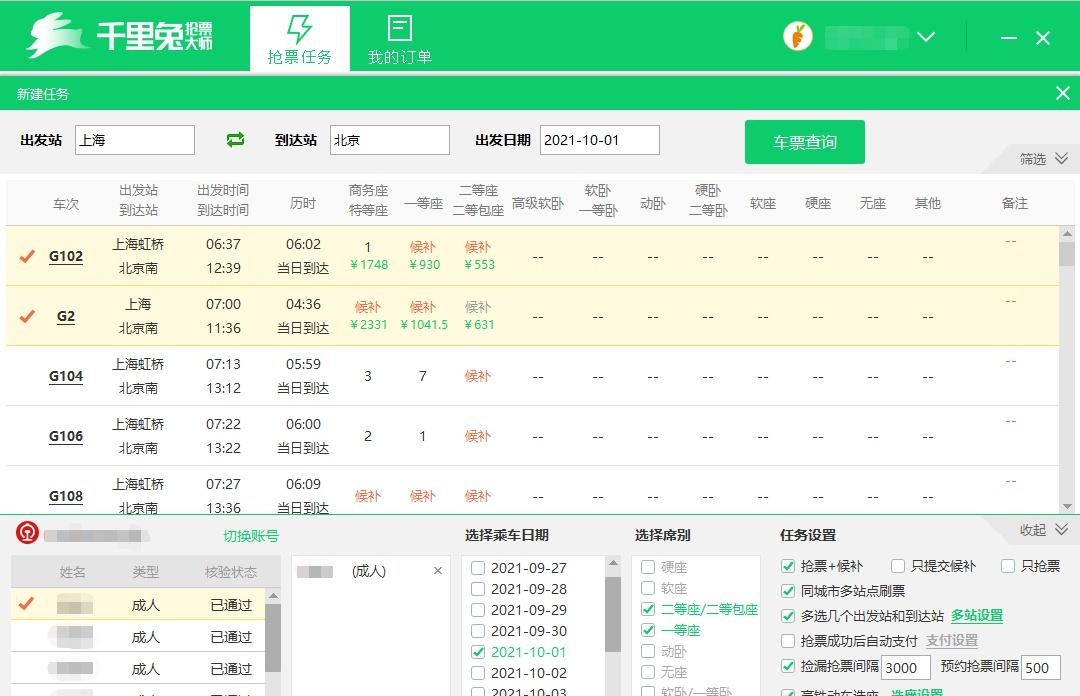Open G2 train number link
Screen dimensions: 1080x696
click(65, 316)
